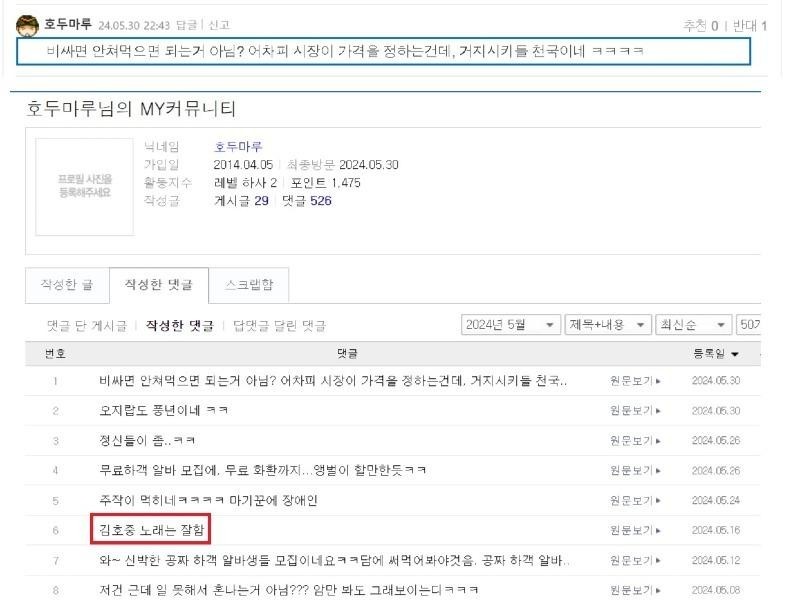Screen dimensions: 800x600
Task: Open 원문보기 for the 김호중 comment row
Action: pyautogui.click(x=635, y=530)
